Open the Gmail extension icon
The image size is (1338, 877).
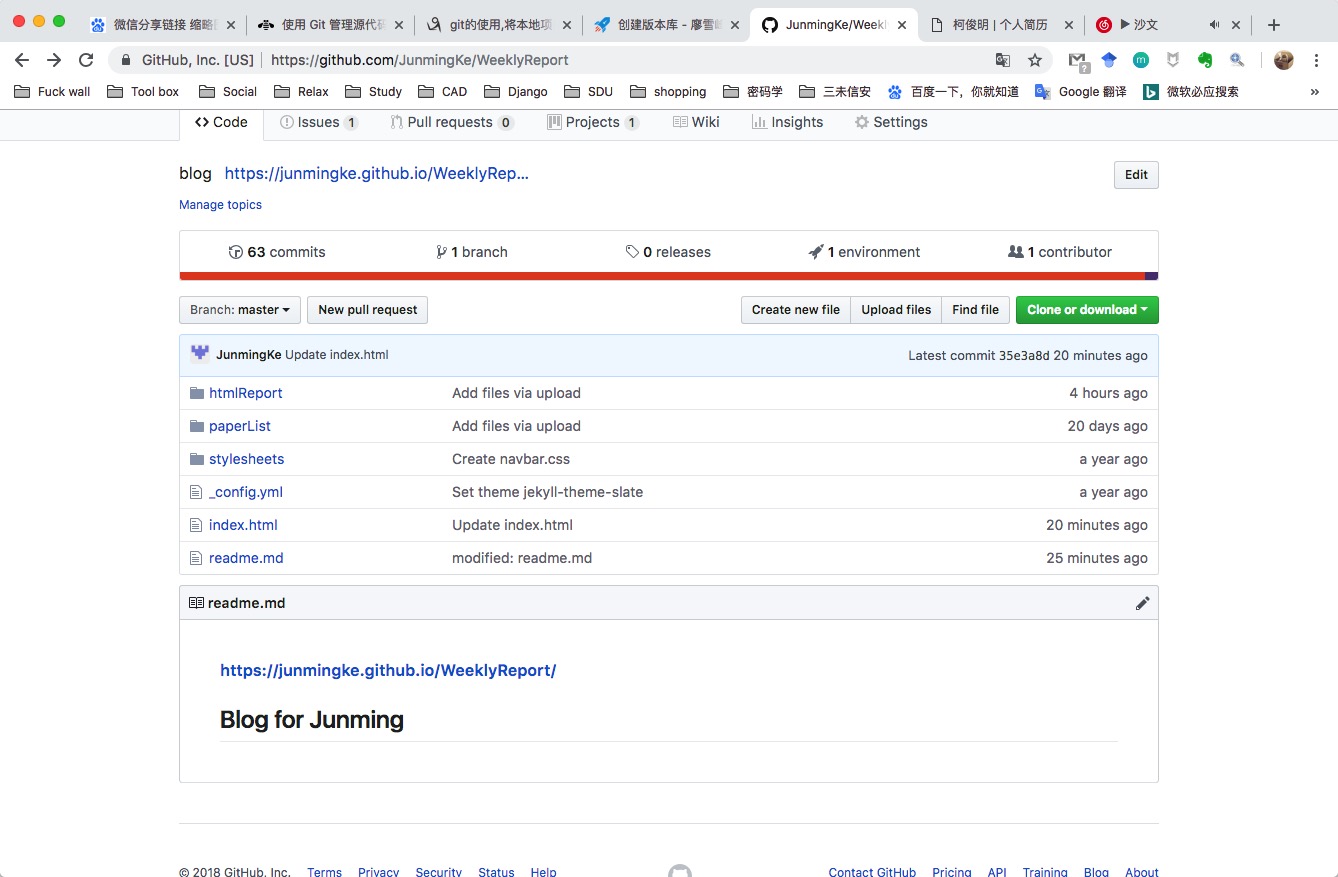1078,60
